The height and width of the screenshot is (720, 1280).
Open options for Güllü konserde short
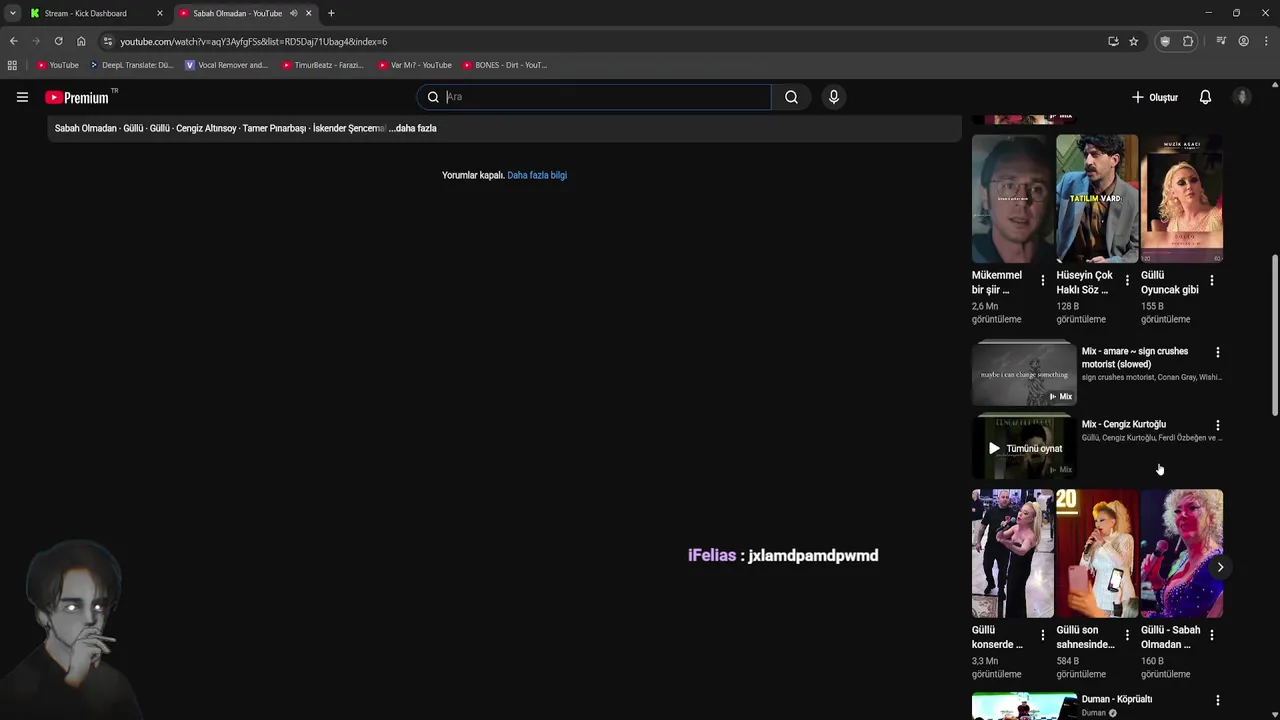tap(1043, 636)
